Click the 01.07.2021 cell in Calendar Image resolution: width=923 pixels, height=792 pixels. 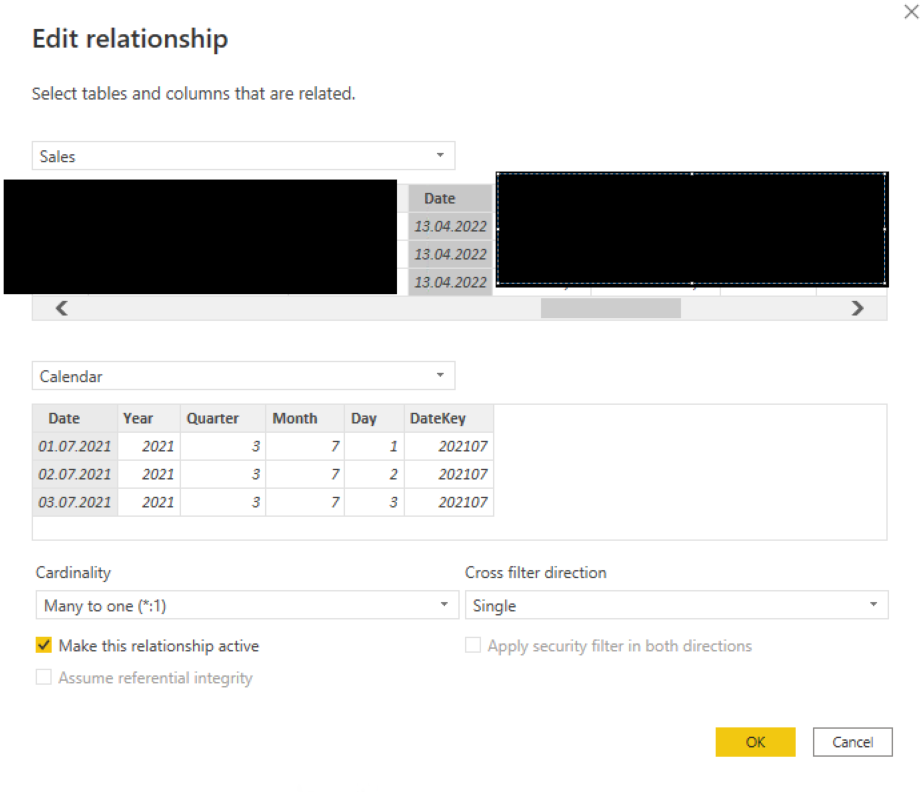(75, 446)
